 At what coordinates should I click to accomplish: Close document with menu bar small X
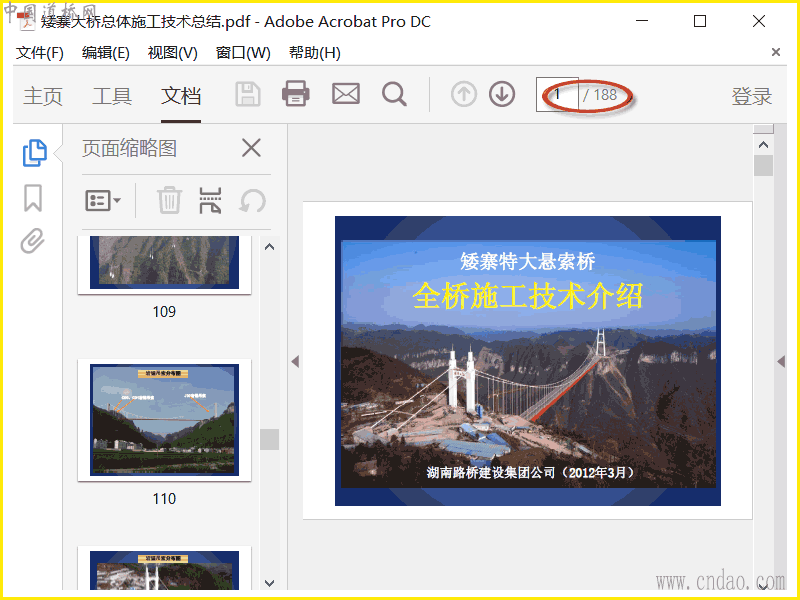(776, 52)
